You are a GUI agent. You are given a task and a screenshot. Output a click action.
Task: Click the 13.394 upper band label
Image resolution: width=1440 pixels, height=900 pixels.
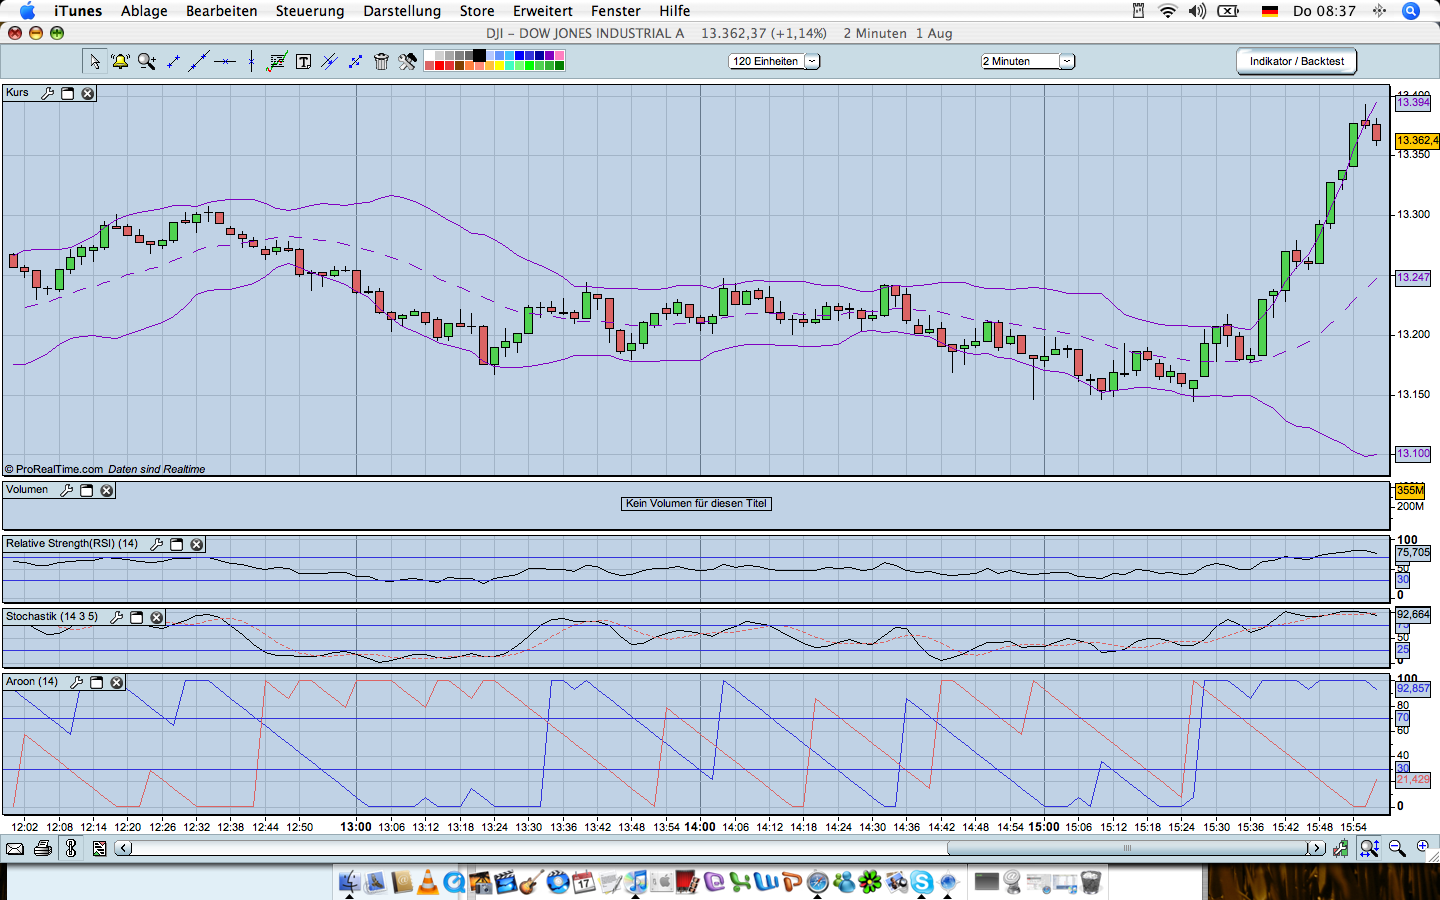(1413, 102)
